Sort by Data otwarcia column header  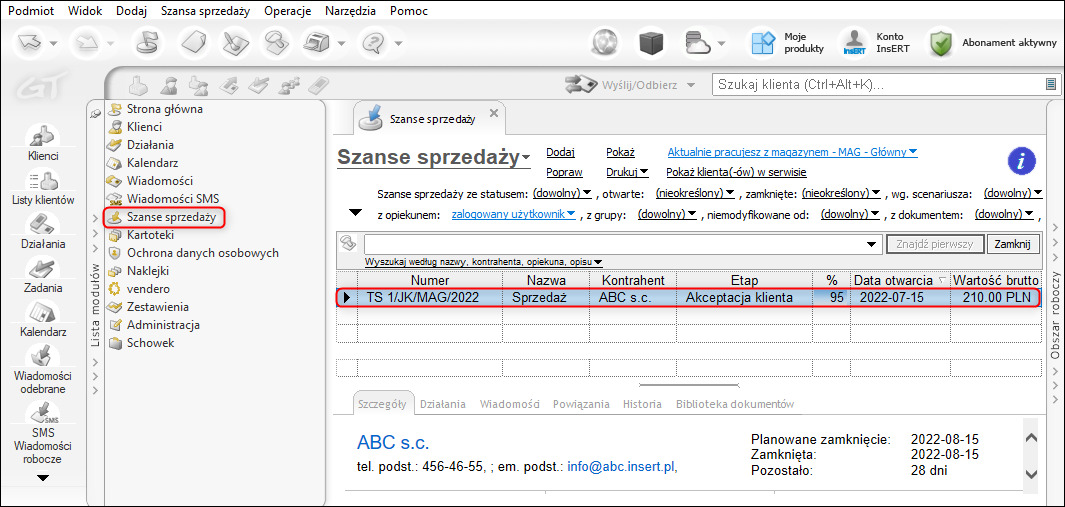[x=899, y=280]
